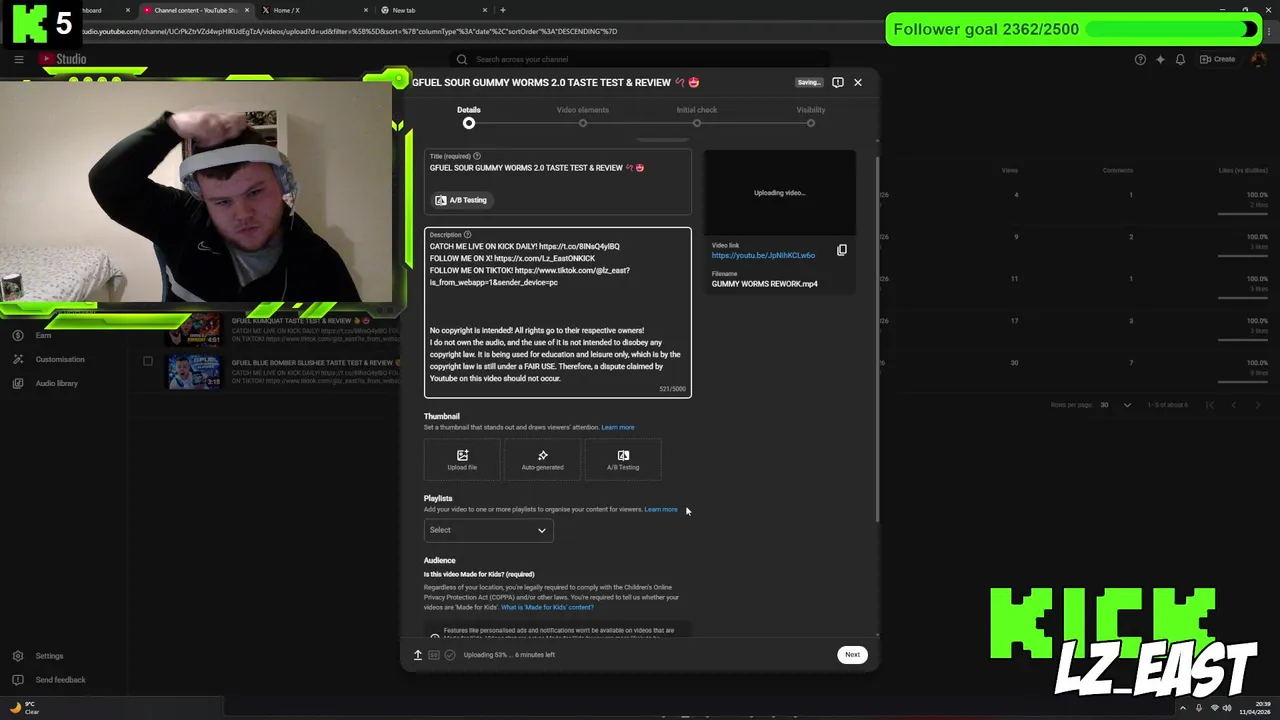The image size is (1280, 720).
Task: Open What is 'Made for Kids' content link
Action: tap(547, 607)
